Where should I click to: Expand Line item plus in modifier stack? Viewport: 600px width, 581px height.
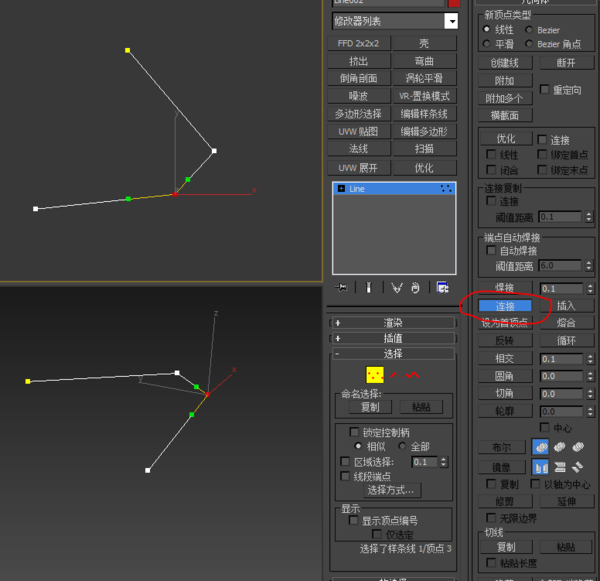tap(341, 188)
